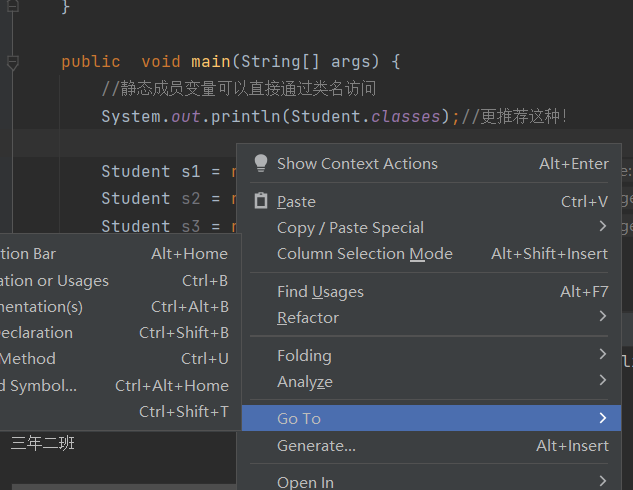Open the Generate... menu entry
The height and width of the screenshot is (490, 633).
click(x=316, y=446)
